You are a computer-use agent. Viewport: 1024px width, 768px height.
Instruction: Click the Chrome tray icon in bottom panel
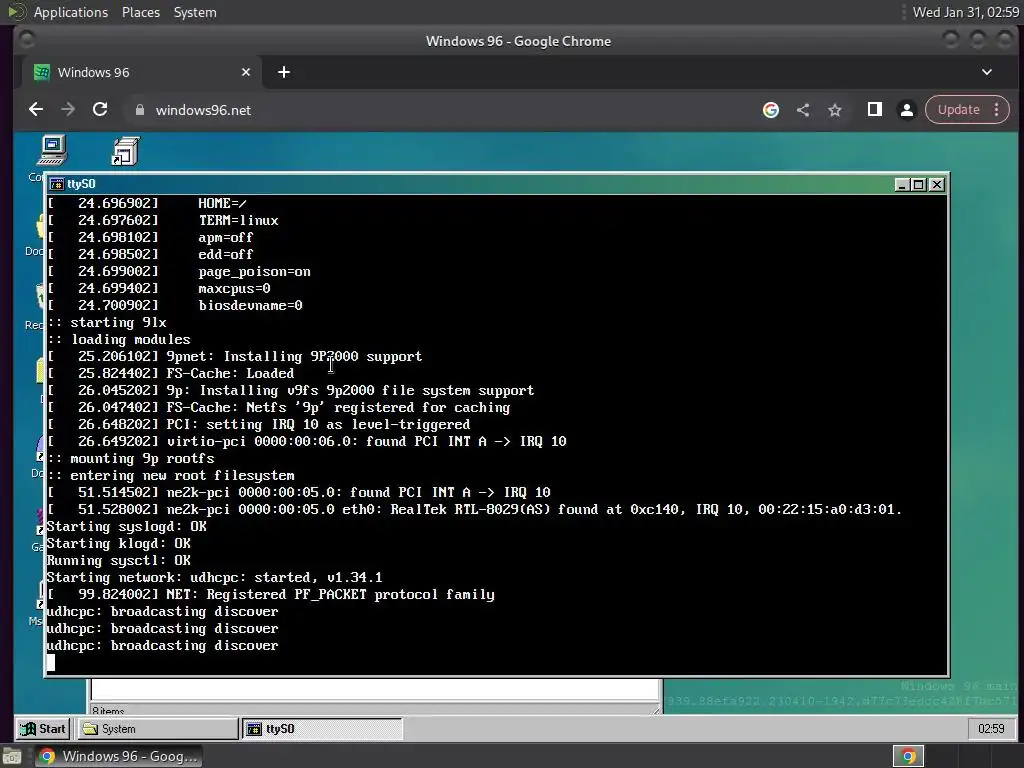(x=908, y=756)
